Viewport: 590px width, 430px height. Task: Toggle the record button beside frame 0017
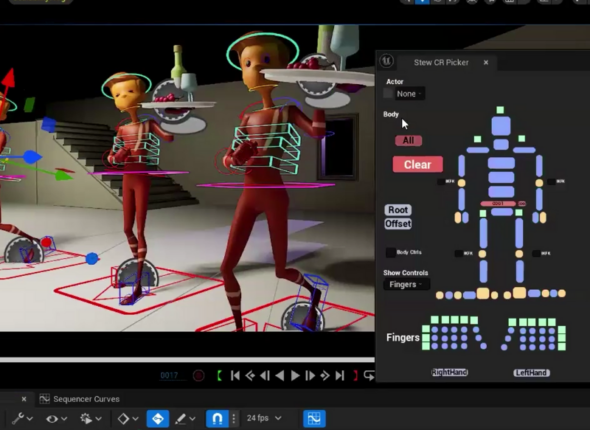[x=199, y=375]
